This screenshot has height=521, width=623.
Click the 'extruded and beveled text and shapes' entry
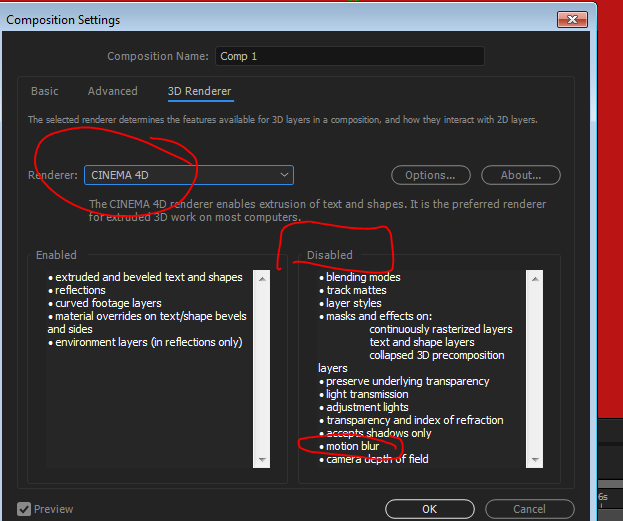click(145, 277)
